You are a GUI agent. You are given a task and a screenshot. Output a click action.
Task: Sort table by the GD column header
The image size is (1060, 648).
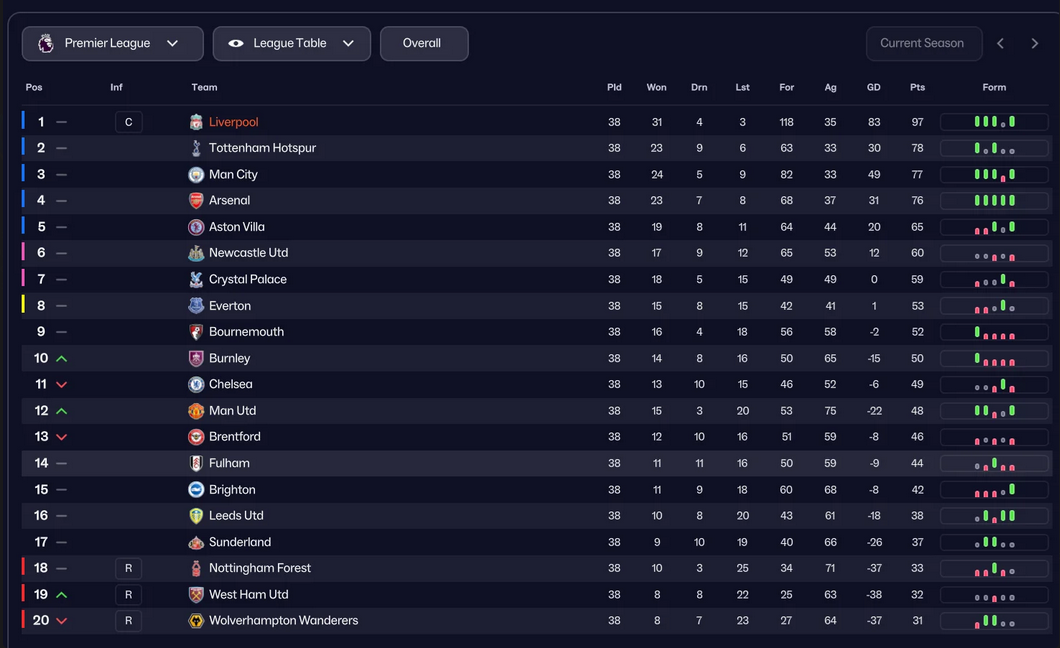873,88
